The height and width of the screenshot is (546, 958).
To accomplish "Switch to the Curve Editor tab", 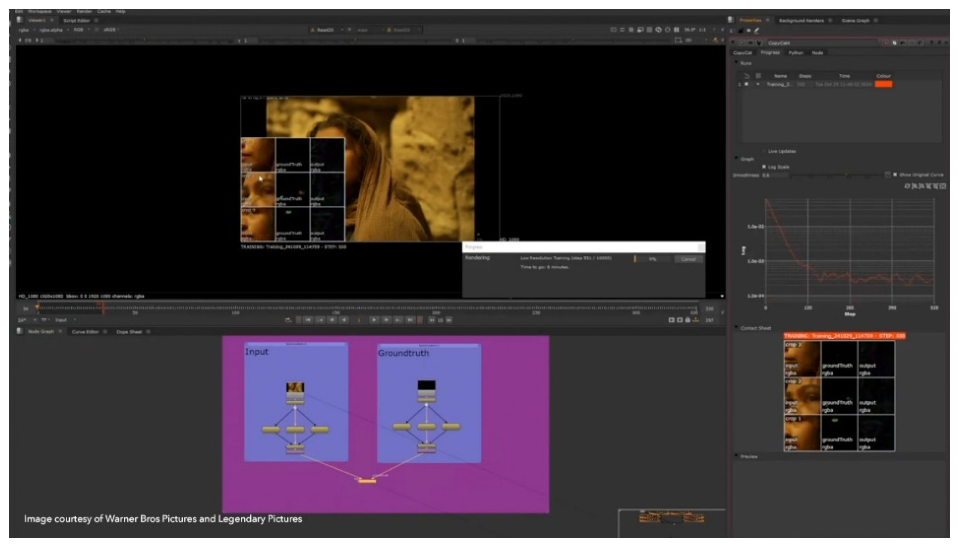I will point(86,331).
